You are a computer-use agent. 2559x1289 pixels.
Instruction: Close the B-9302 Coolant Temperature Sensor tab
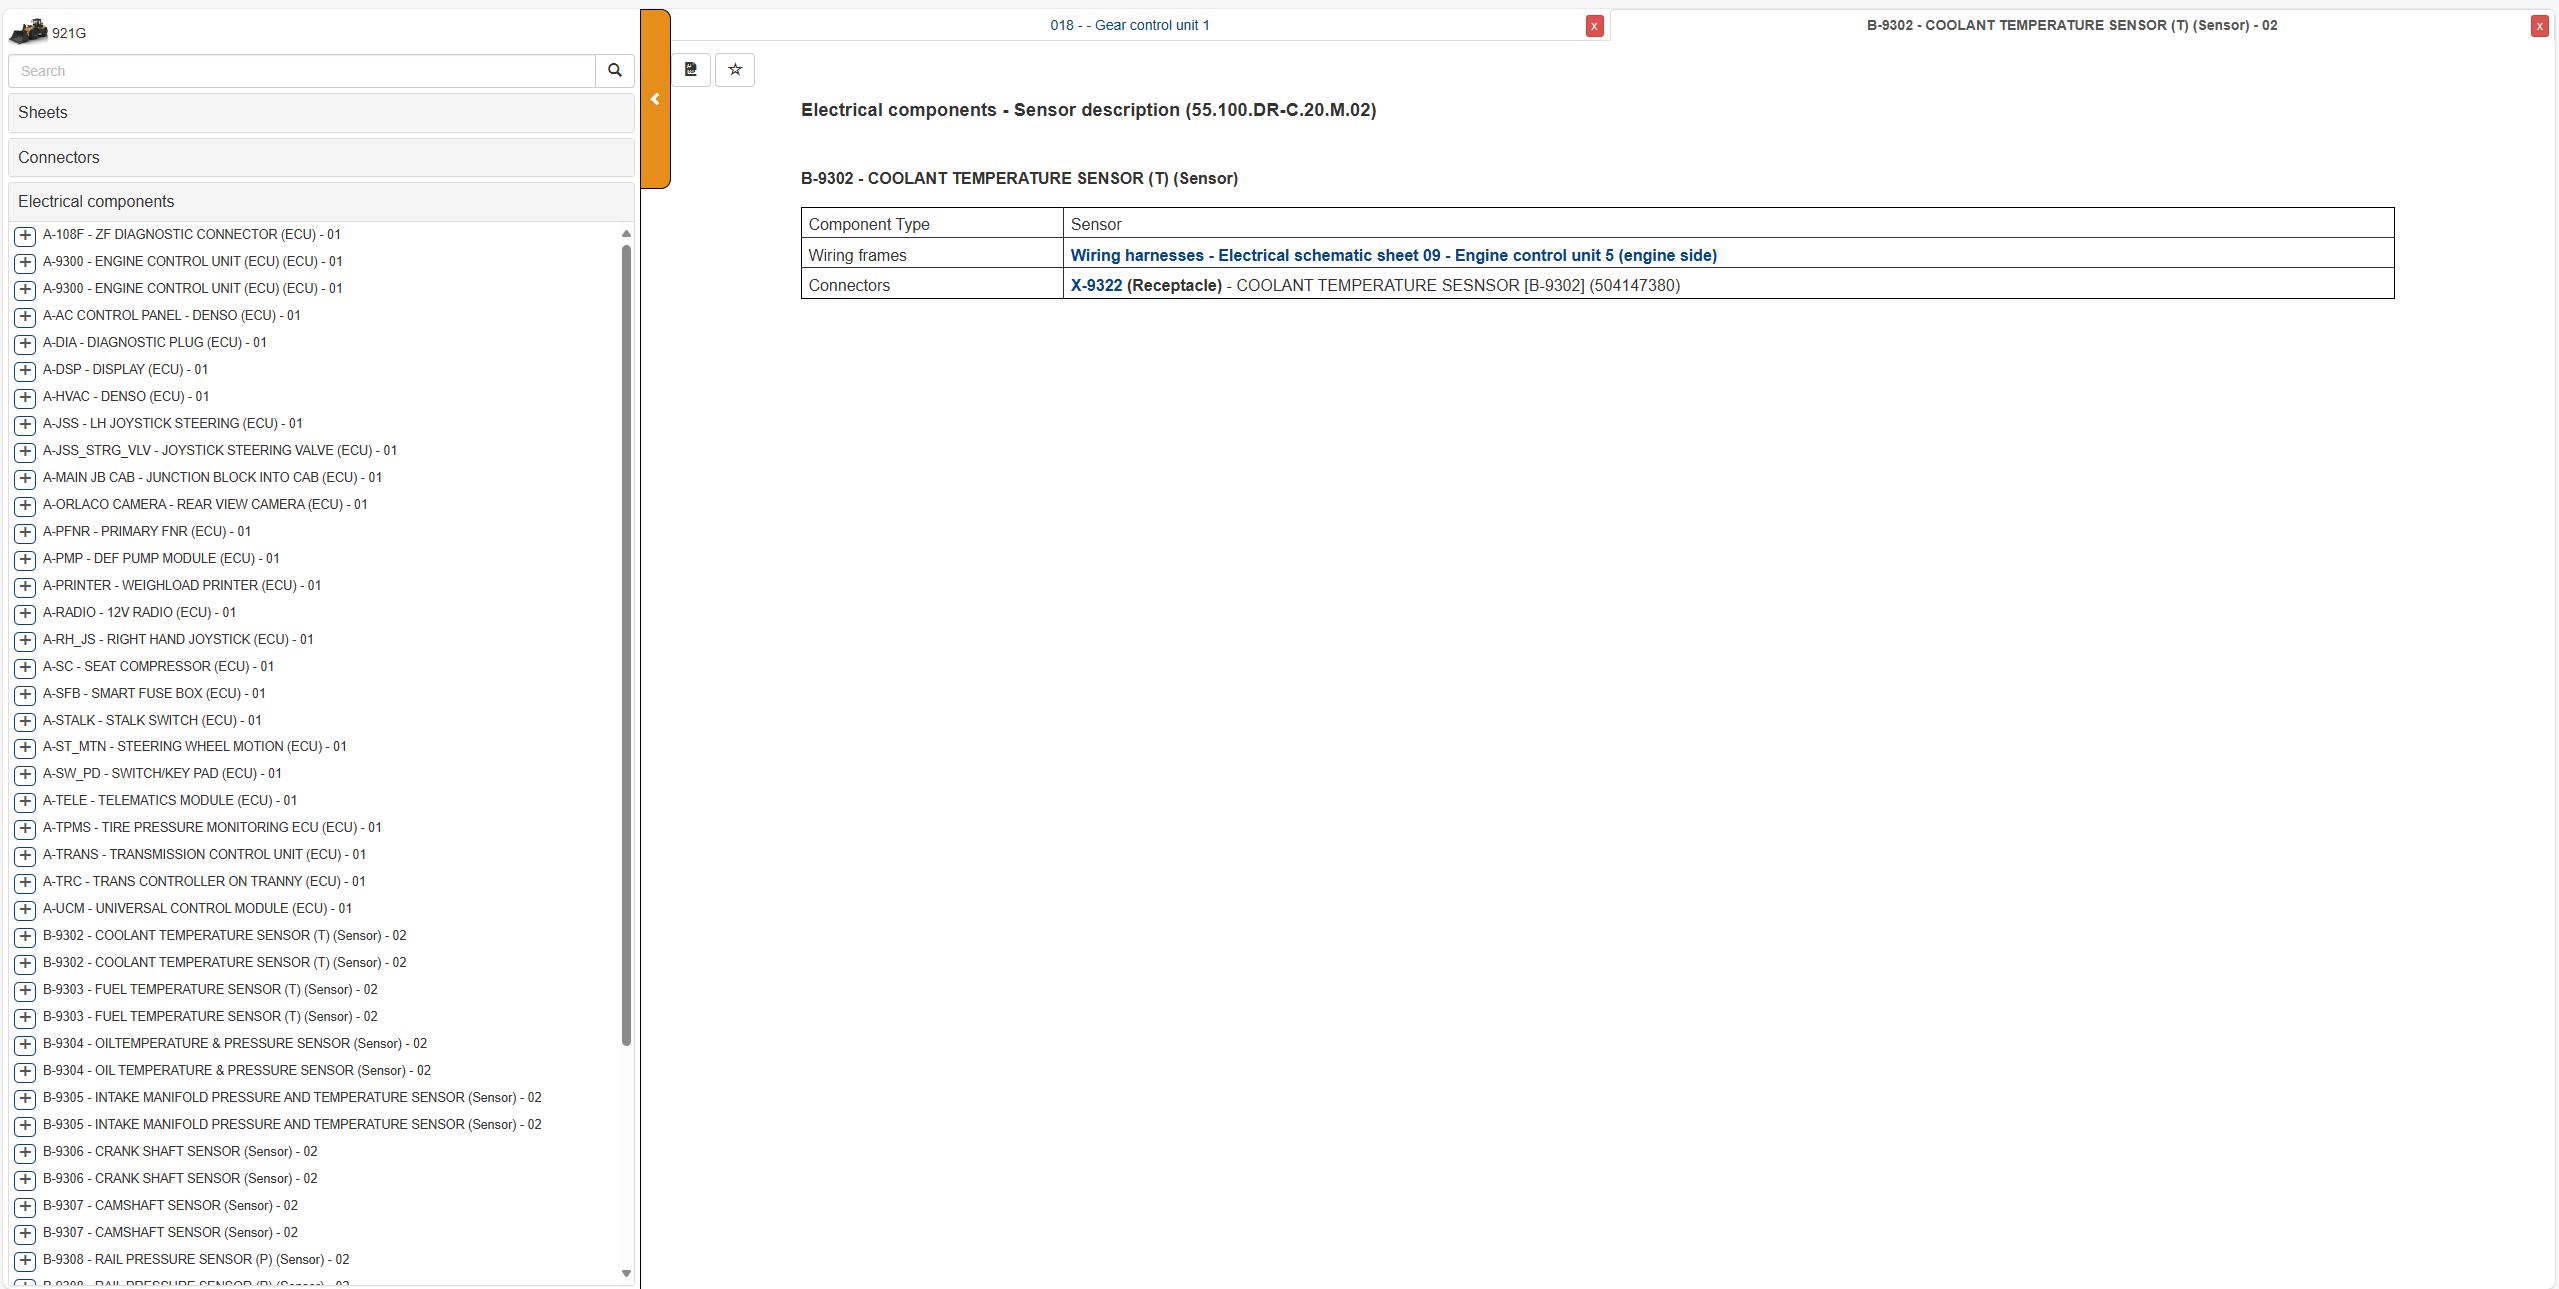[2539, 26]
